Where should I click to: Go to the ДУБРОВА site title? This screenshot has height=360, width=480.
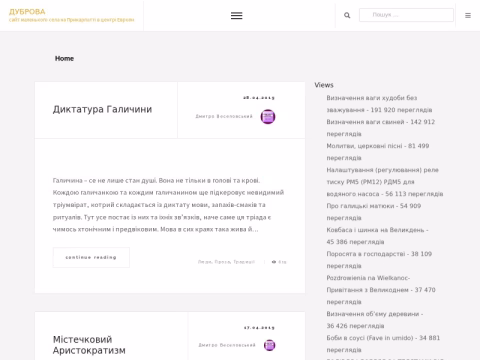click(x=27, y=12)
